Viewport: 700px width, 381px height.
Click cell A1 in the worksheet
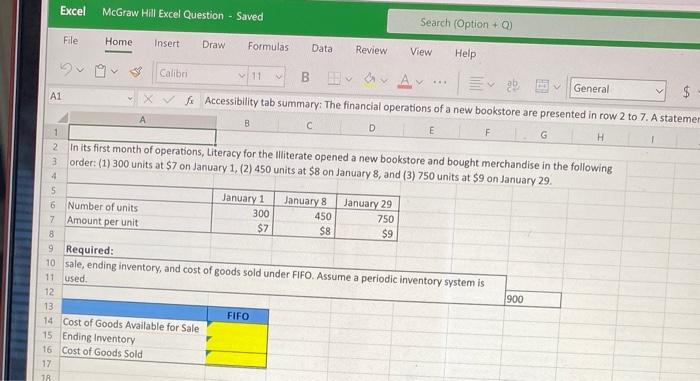pyautogui.click(x=142, y=135)
